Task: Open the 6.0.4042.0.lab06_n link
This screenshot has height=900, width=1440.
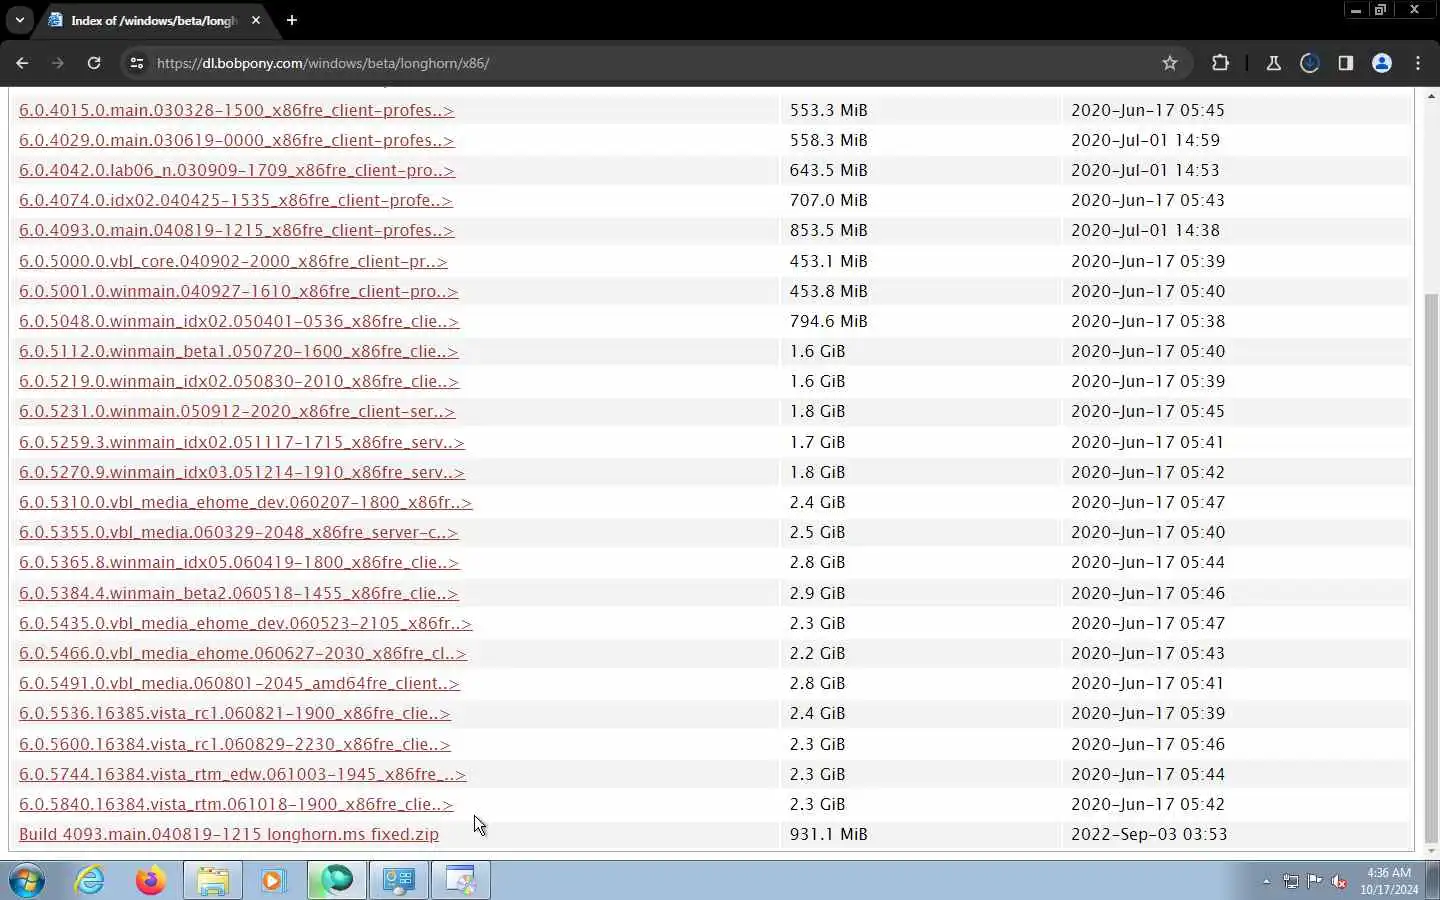Action: point(237,170)
